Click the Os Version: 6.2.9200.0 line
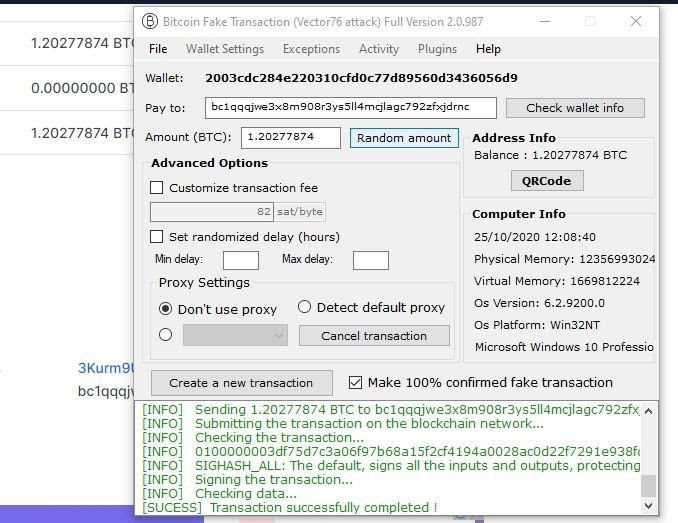 click(x=539, y=303)
